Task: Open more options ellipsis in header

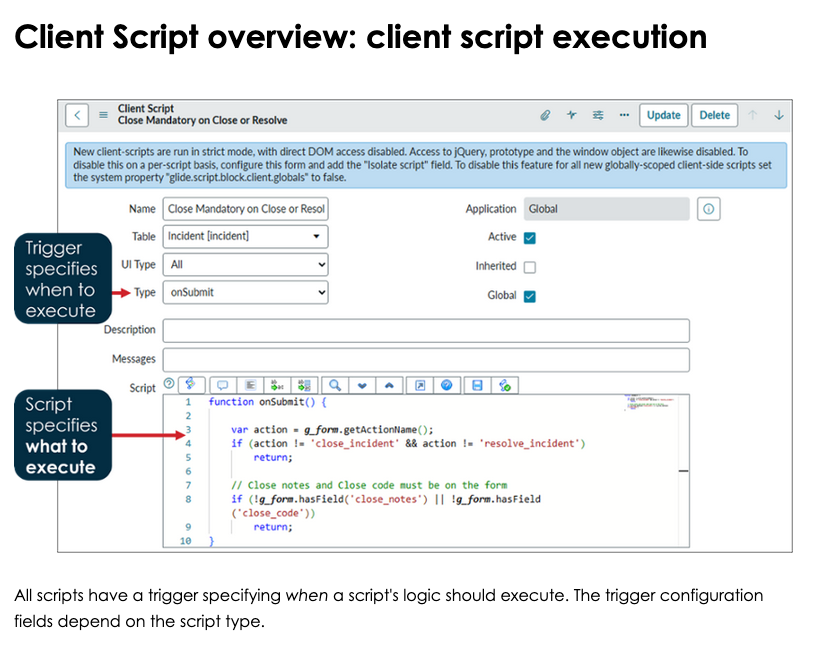Action: [x=624, y=115]
